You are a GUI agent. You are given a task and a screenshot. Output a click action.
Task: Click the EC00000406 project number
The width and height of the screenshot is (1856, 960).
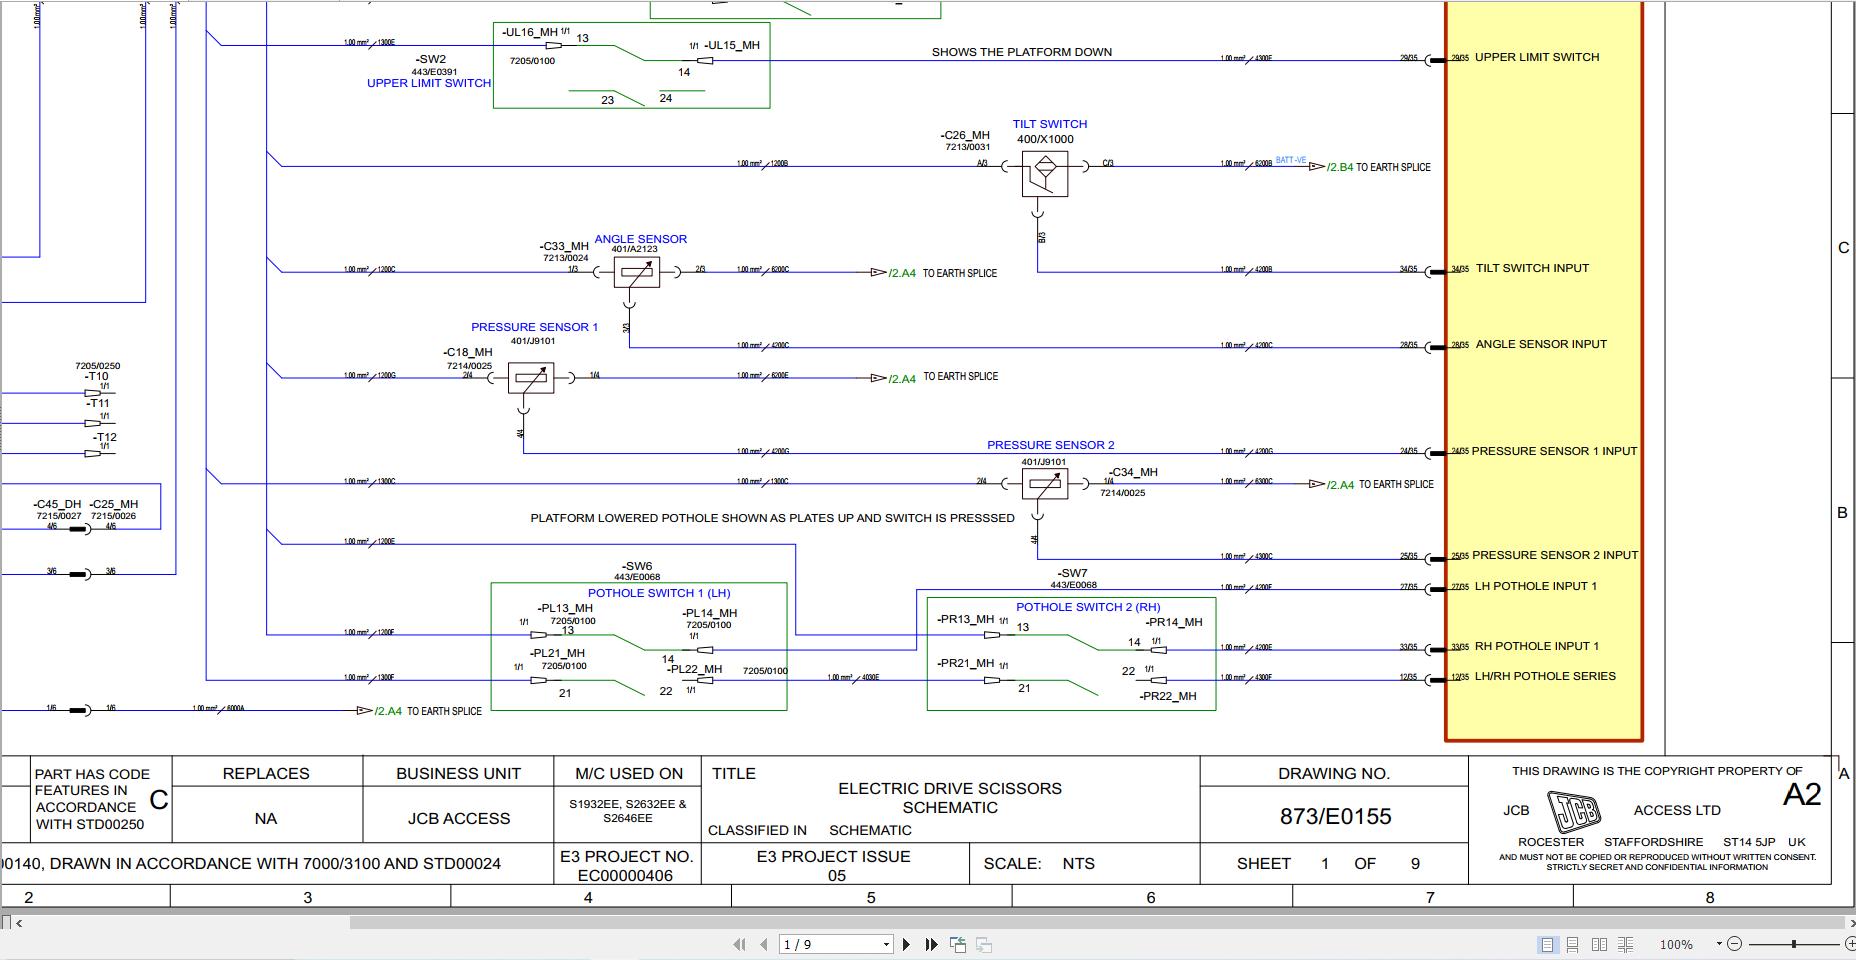coord(627,876)
